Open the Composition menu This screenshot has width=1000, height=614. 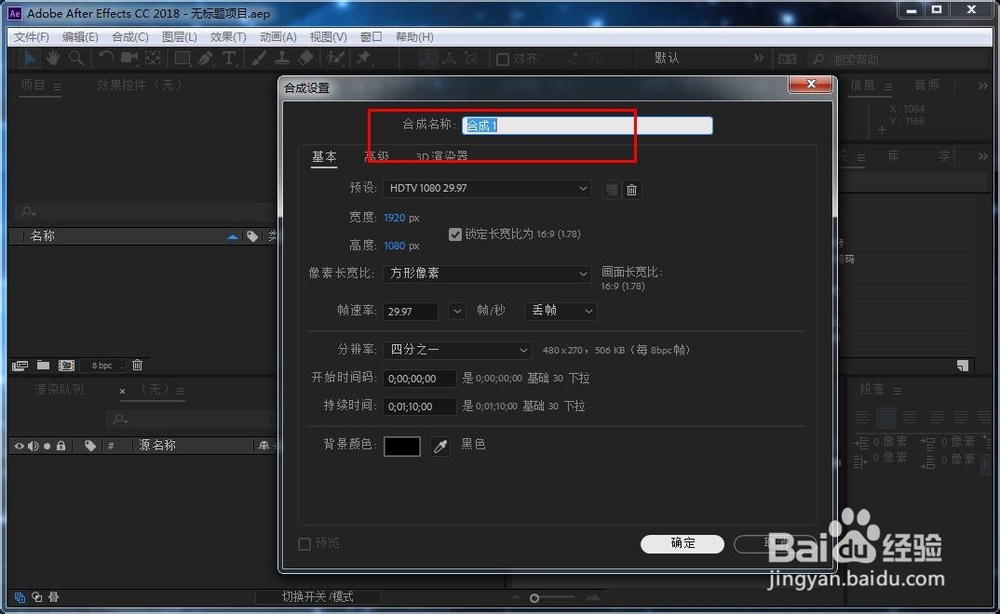pyautogui.click(x=130, y=37)
